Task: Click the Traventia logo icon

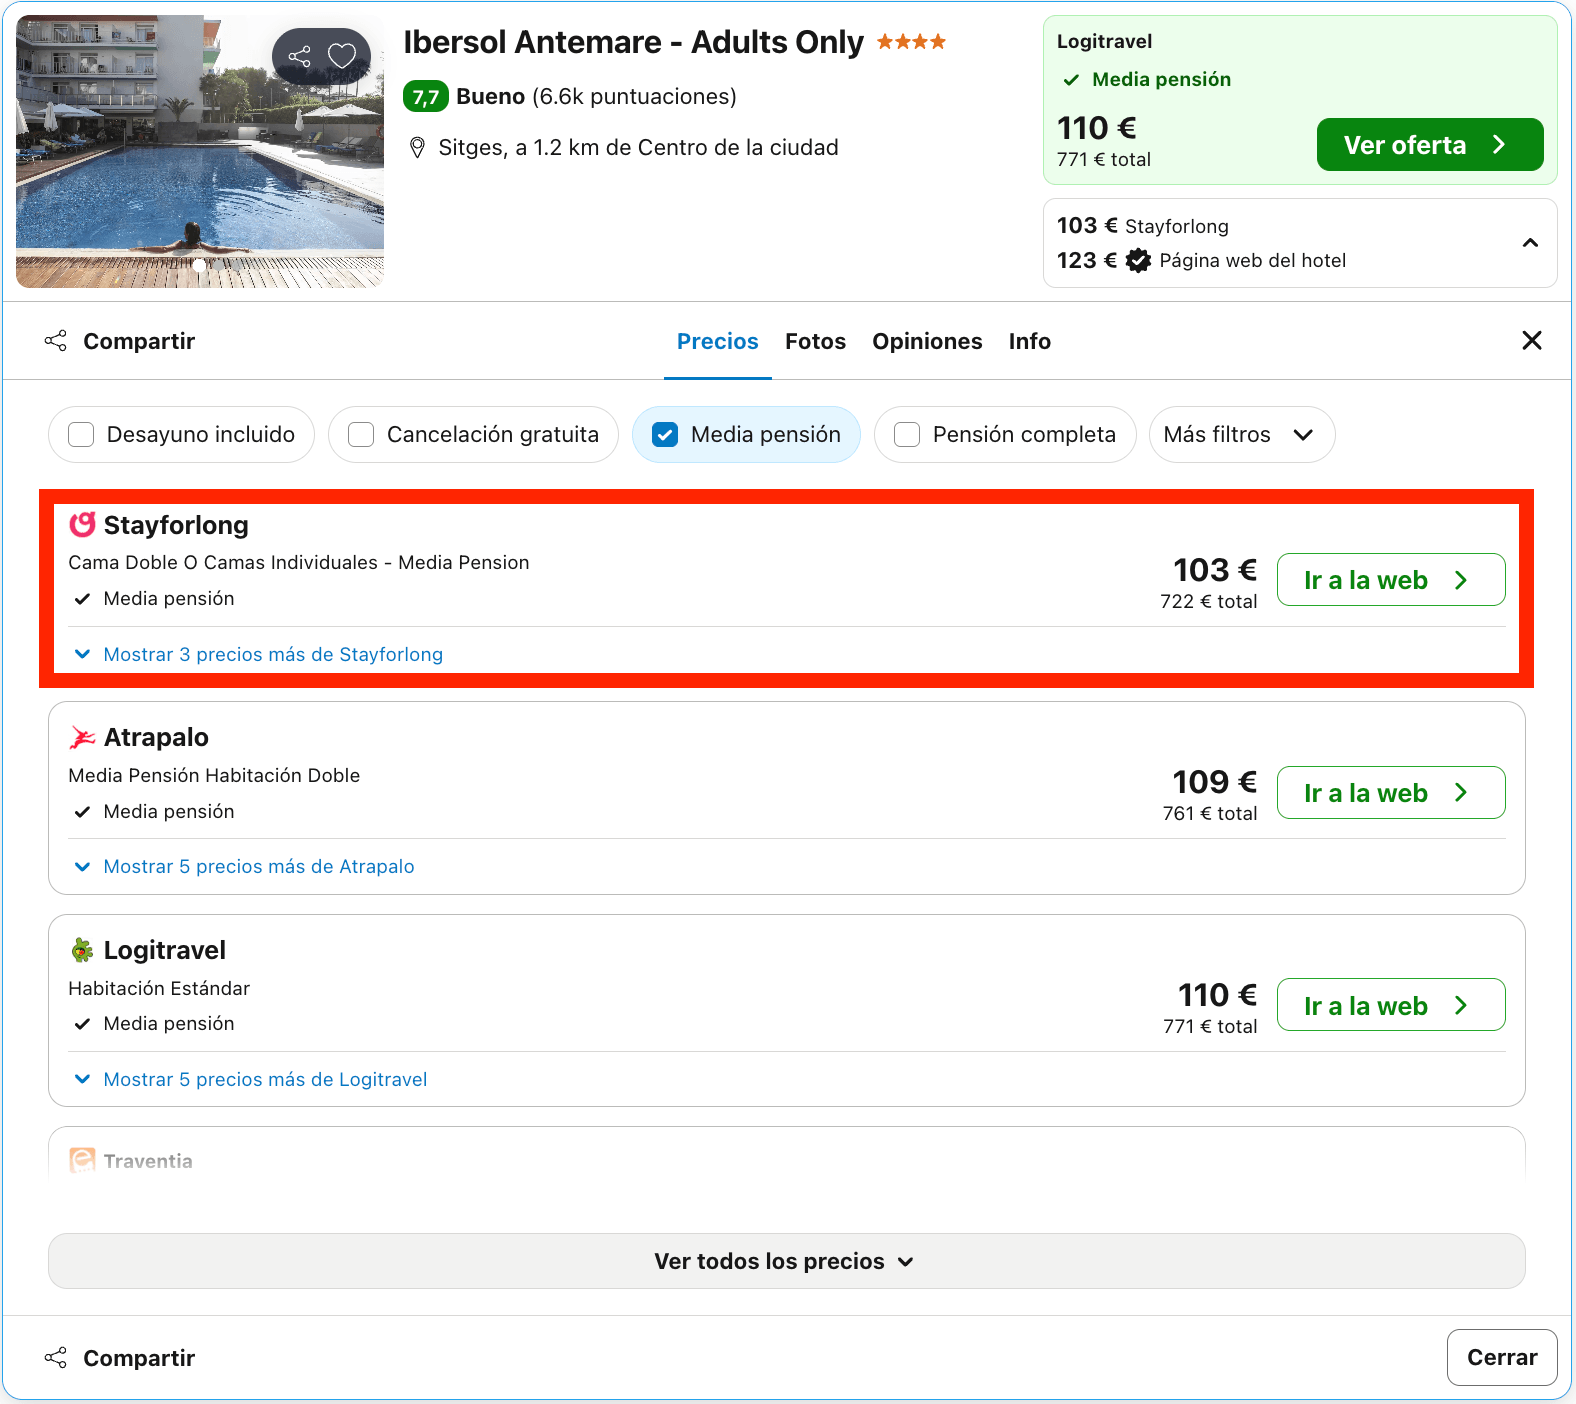Action: pos(82,1160)
